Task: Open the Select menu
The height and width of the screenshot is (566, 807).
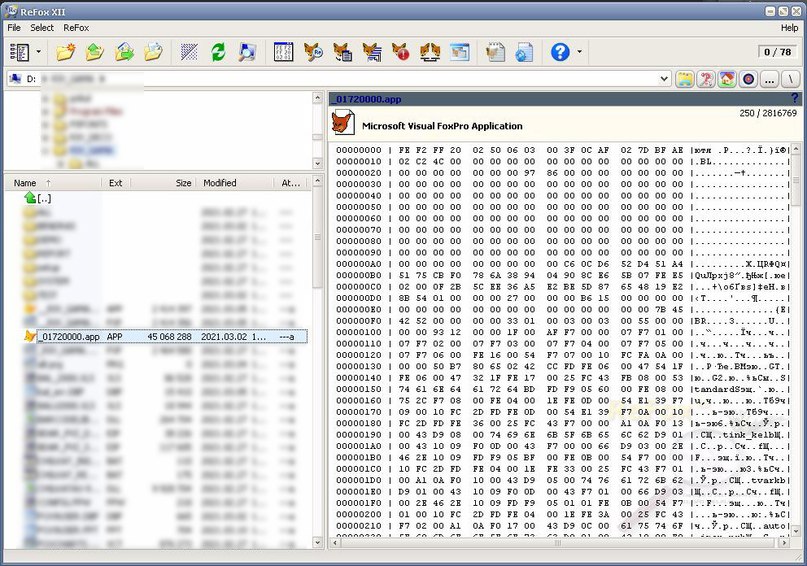Action: click(42, 28)
